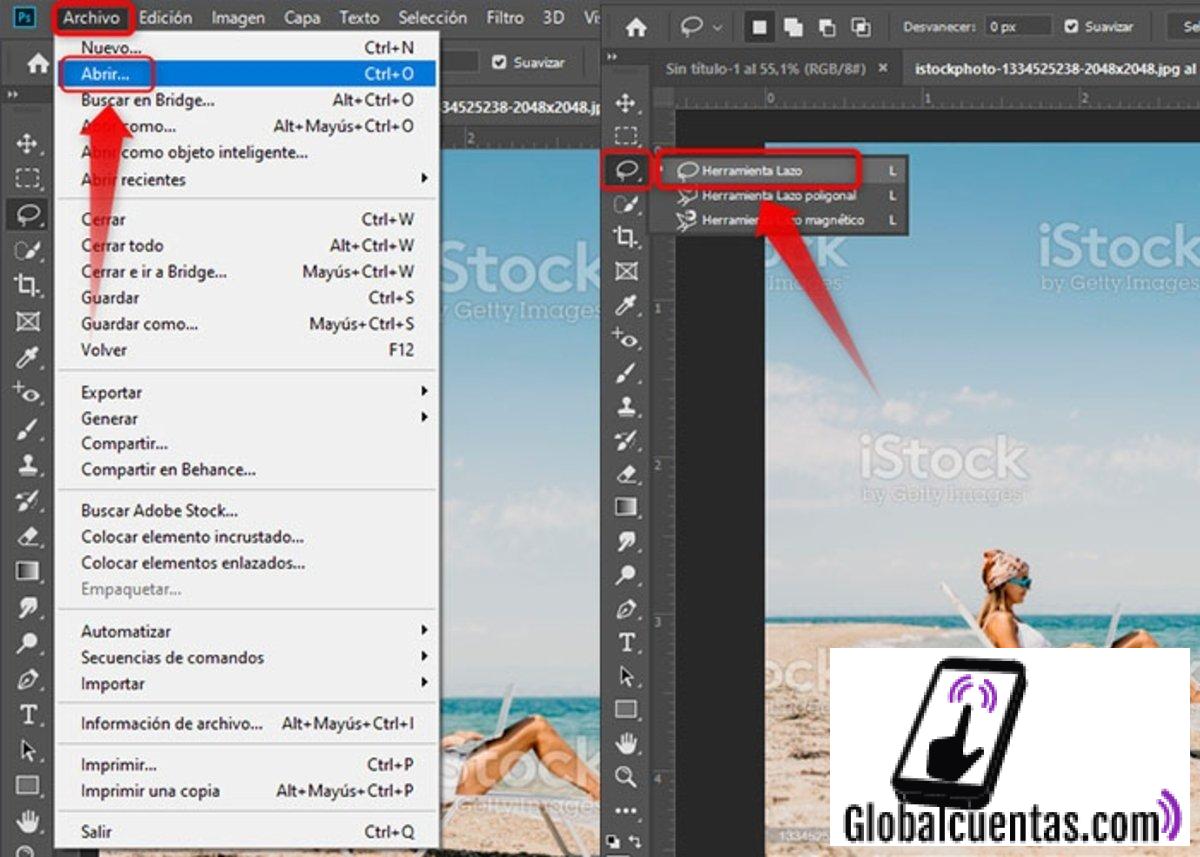The width and height of the screenshot is (1200, 857).
Task: Enable the Add to selection mode button
Action: (793, 27)
